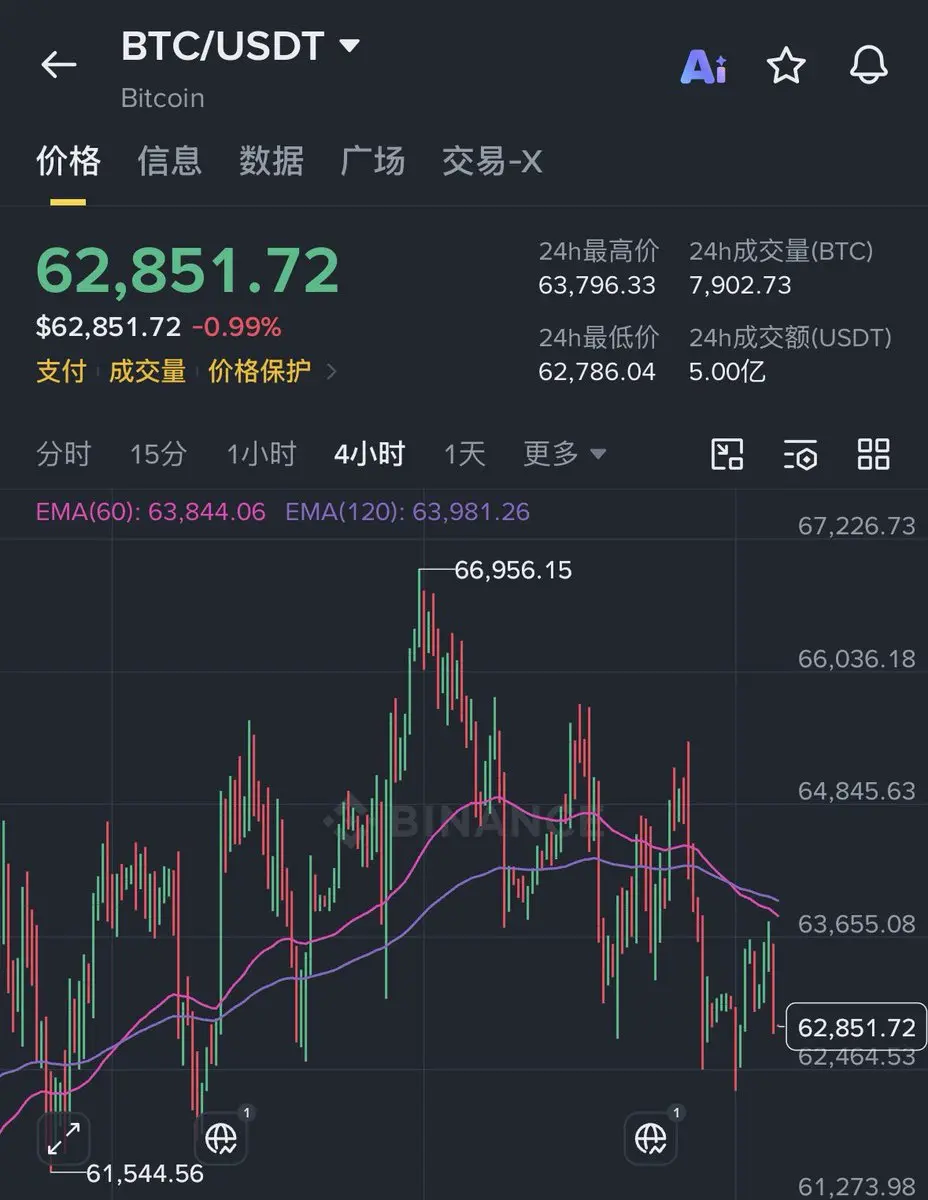Add BTC/USDT to favorites with star
This screenshot has height=1200, width=928.
coord(786,66)
